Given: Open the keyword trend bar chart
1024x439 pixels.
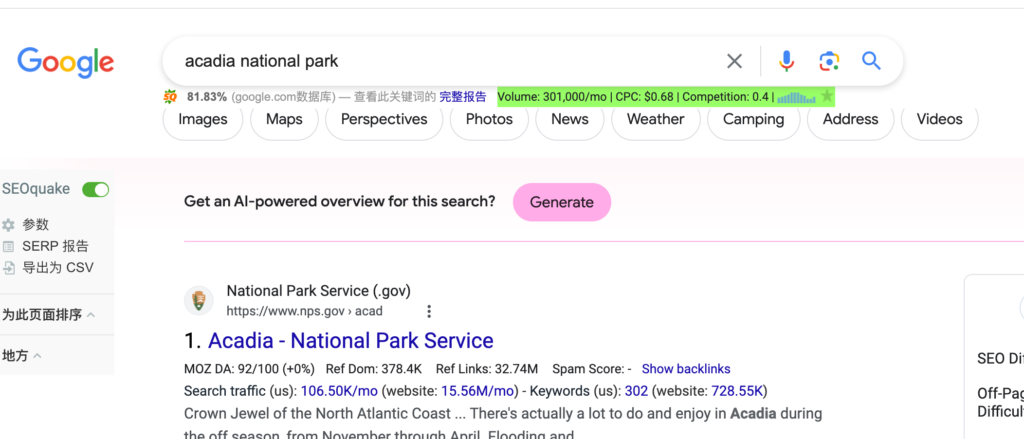Looking at the screenshot, I should [x=796, y=97].
